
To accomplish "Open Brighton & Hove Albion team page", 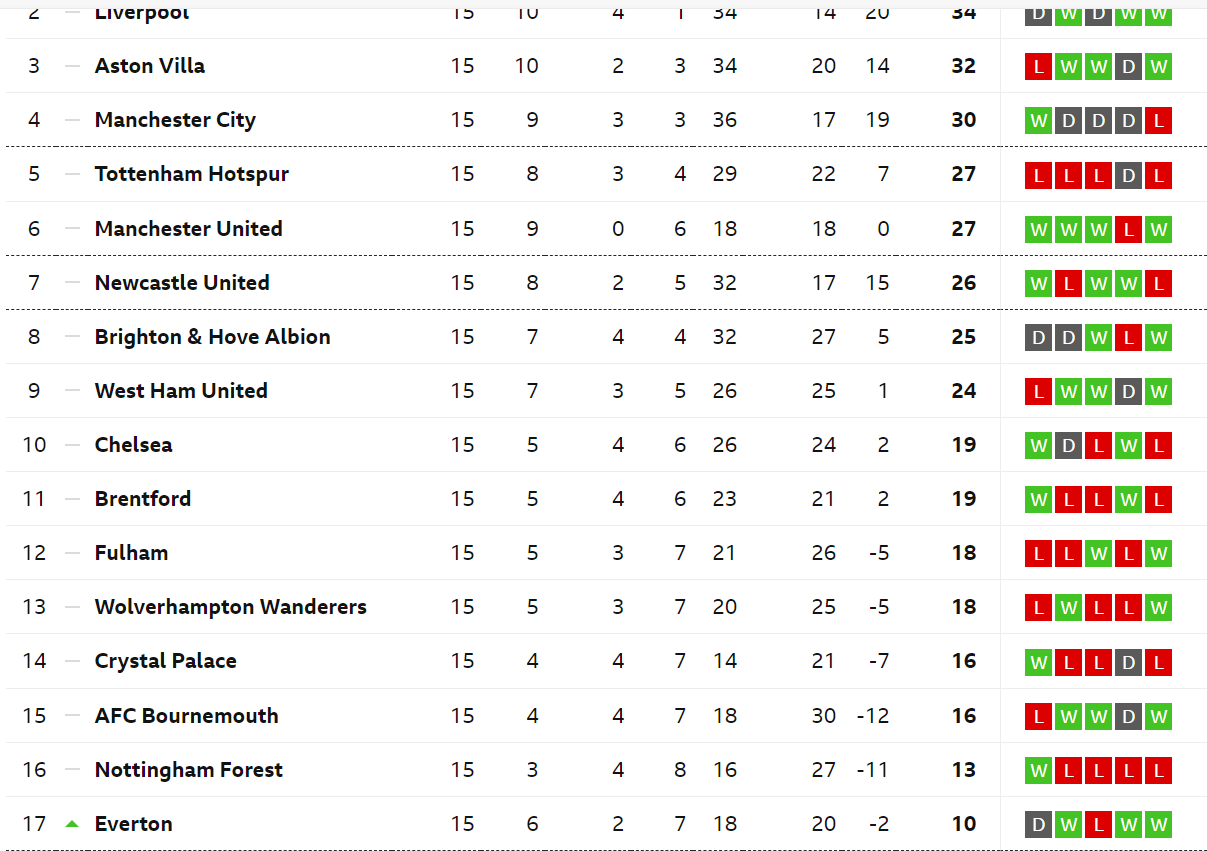I will [213, 337].
